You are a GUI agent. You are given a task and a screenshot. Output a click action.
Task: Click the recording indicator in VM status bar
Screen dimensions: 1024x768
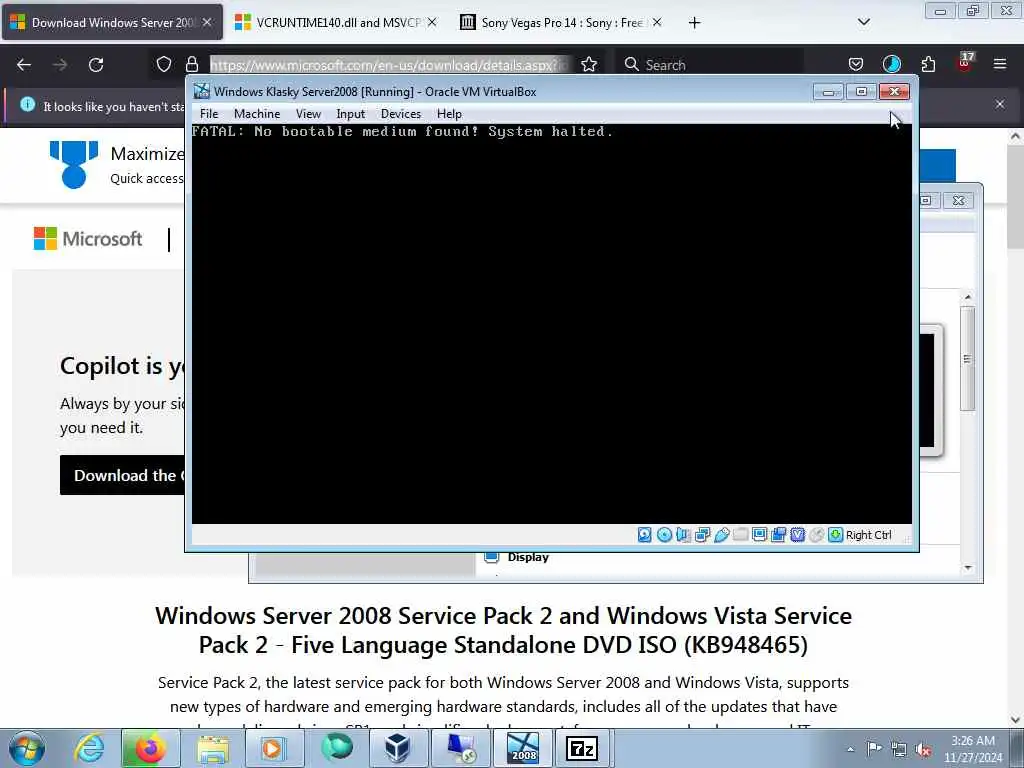click(778, 535)
